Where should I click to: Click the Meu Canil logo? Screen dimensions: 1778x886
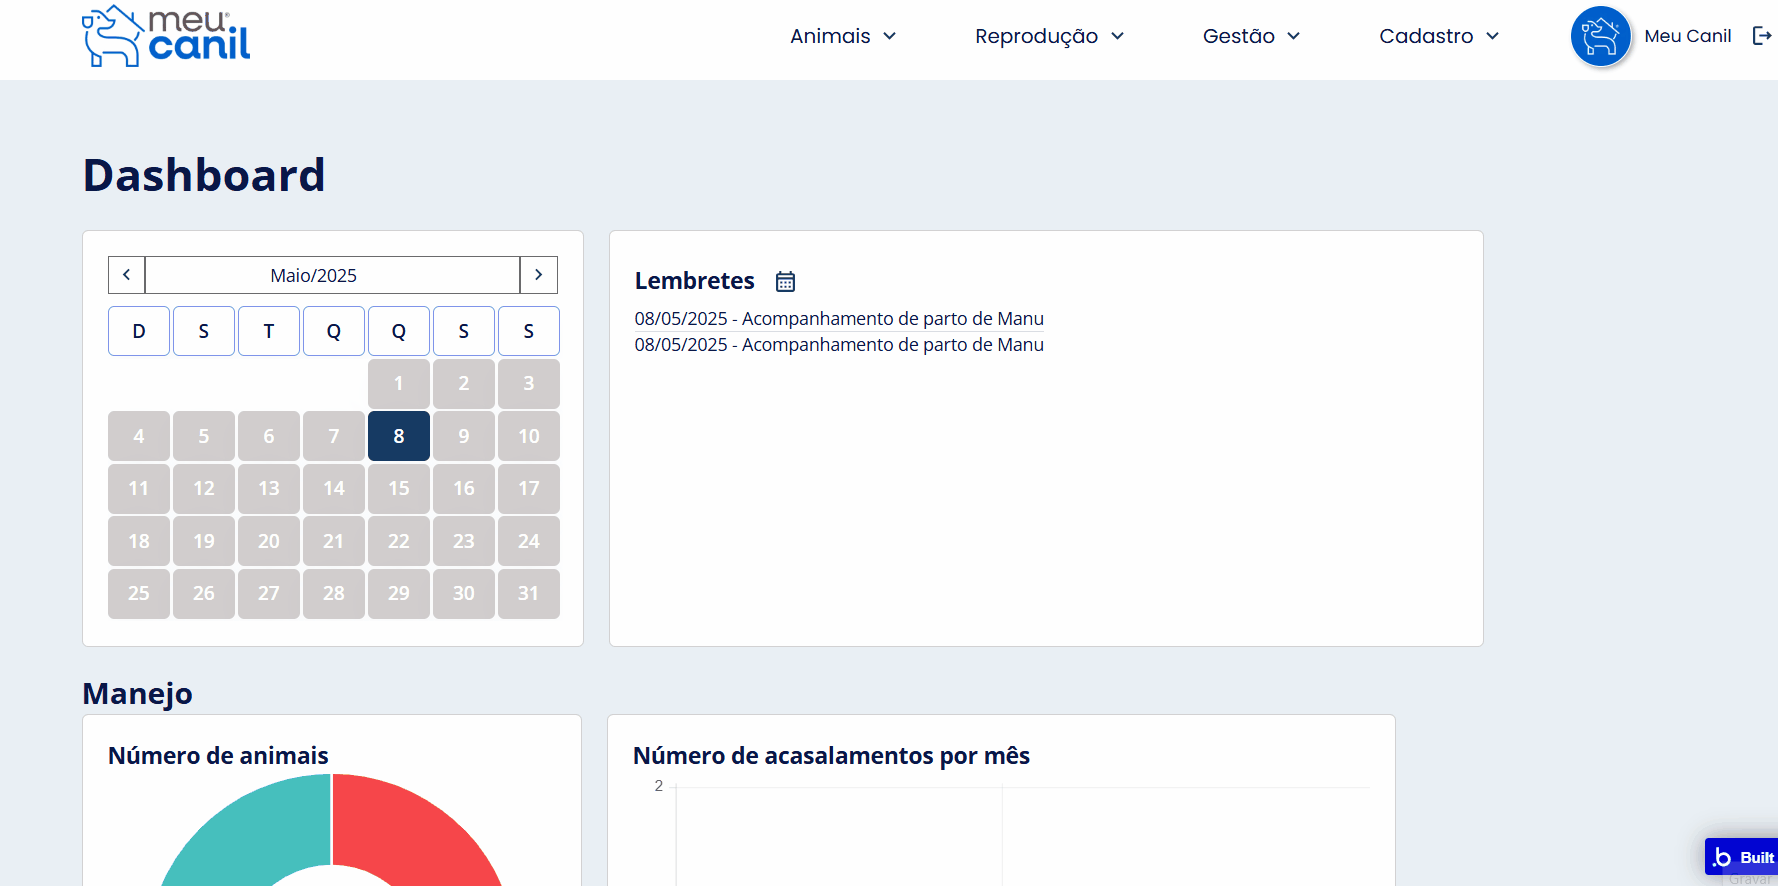pos(166,36)
